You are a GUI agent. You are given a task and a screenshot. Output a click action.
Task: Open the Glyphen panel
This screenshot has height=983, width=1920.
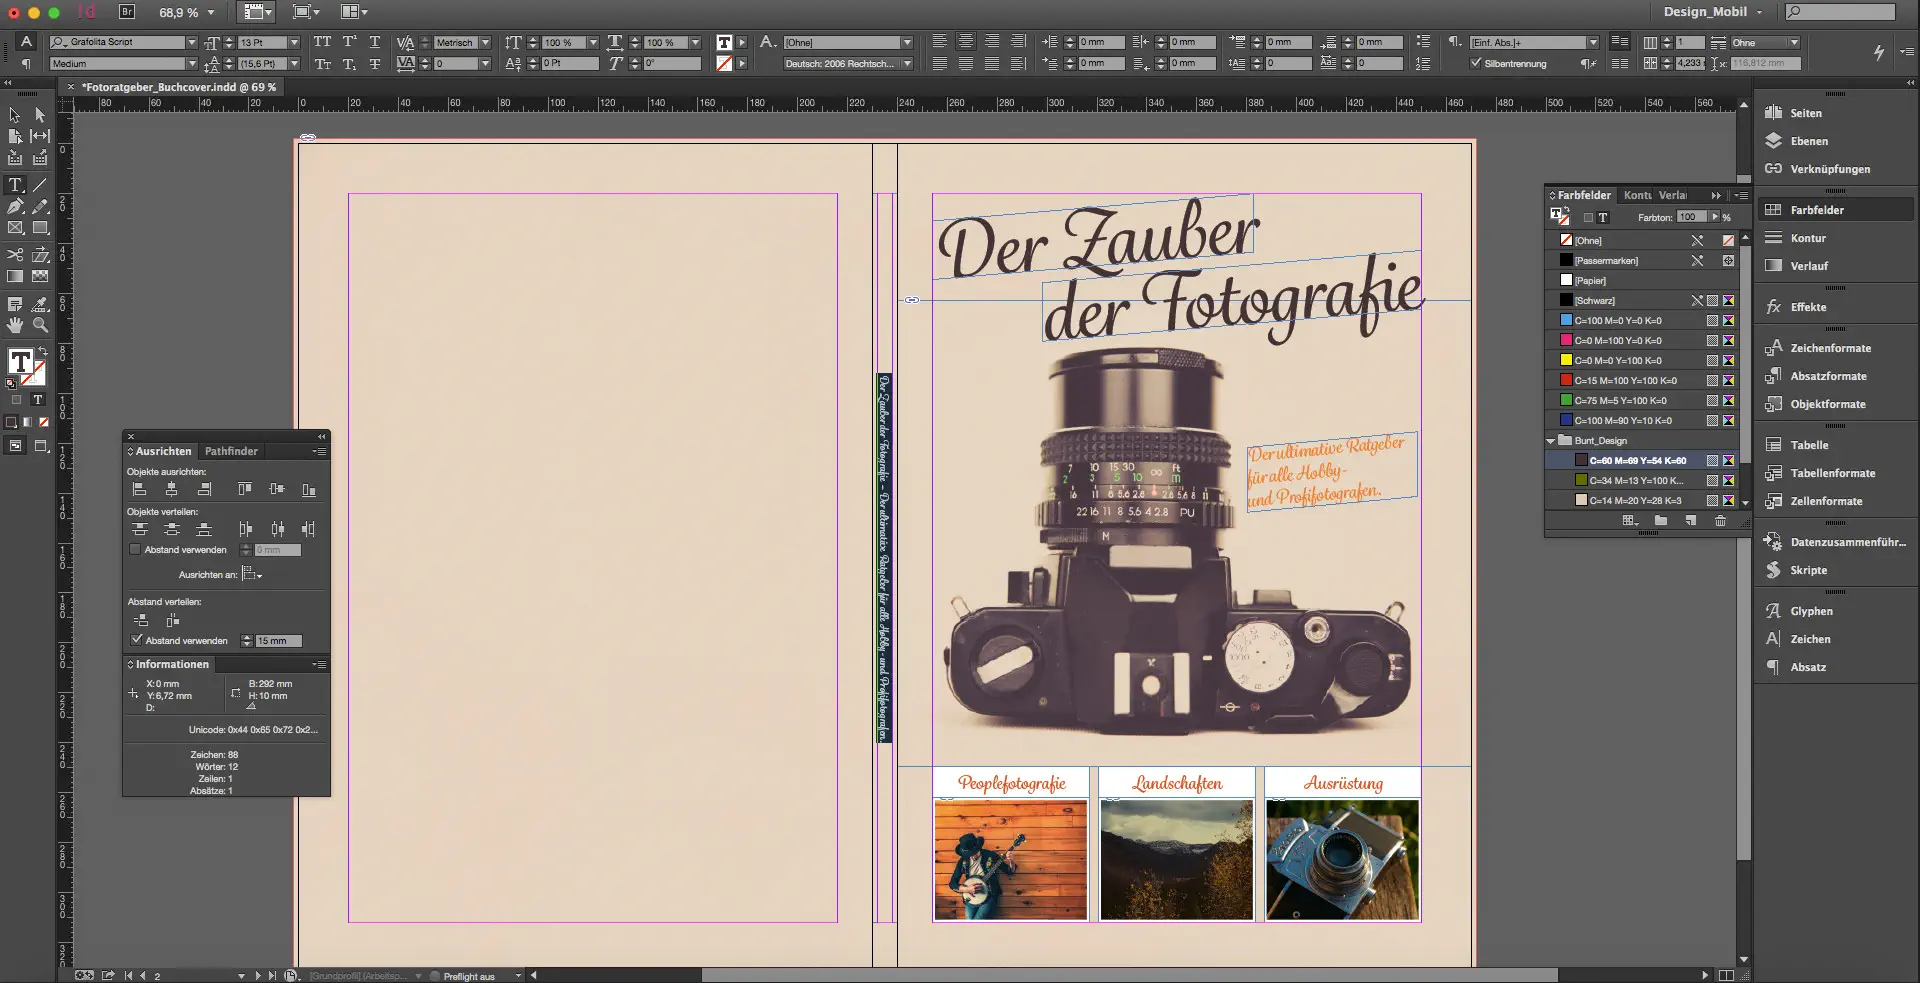[x=1804, y=611]
